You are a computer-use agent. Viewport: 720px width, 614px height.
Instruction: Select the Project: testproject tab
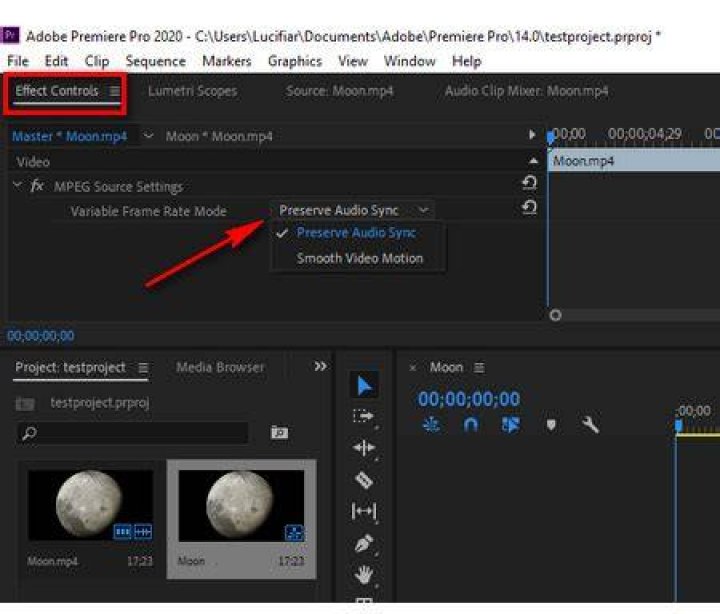tap(70, 367)
